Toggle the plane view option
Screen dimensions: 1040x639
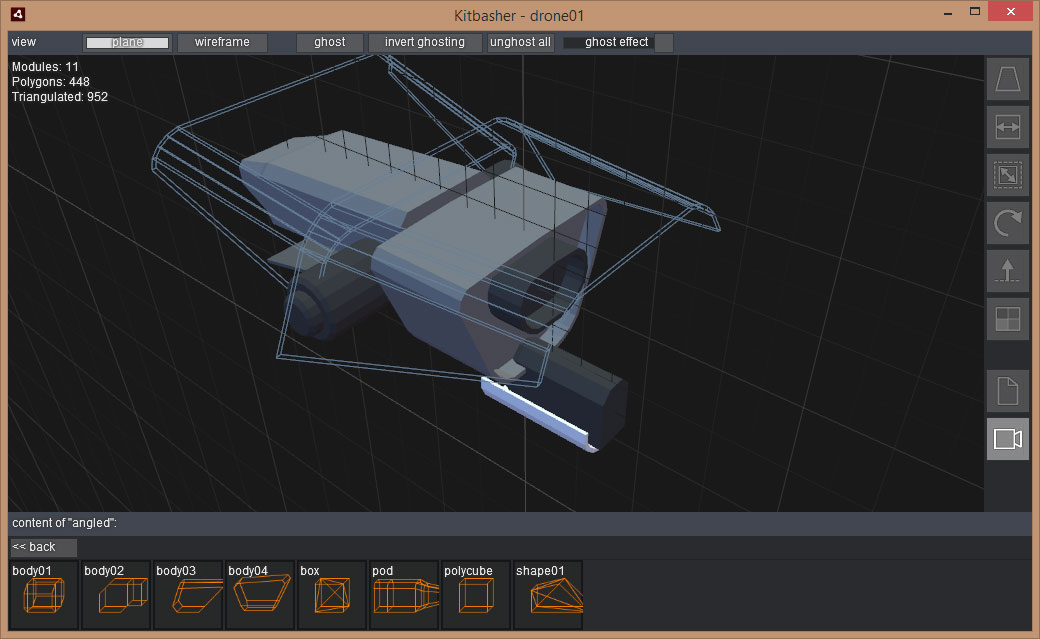[x=128, y=42]
